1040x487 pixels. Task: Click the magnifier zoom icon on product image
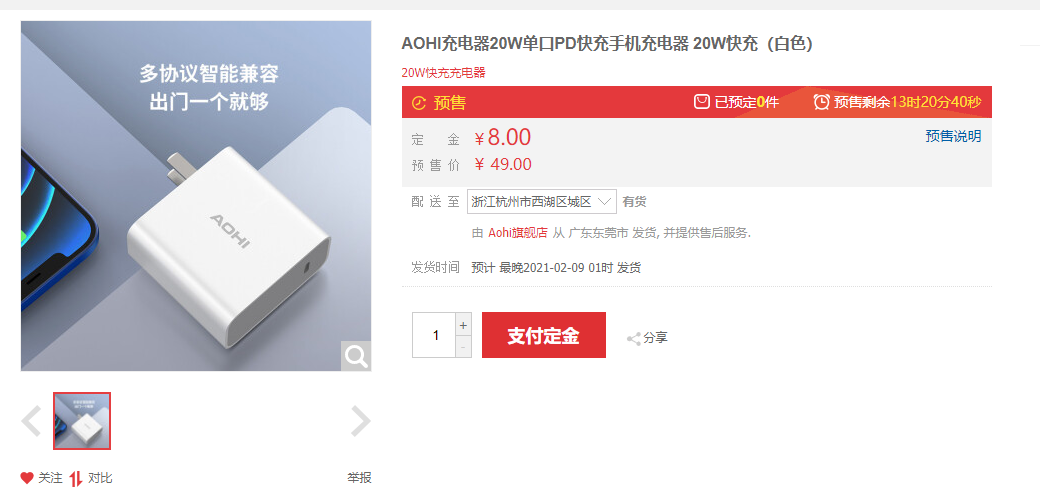[x=356, y=356]
